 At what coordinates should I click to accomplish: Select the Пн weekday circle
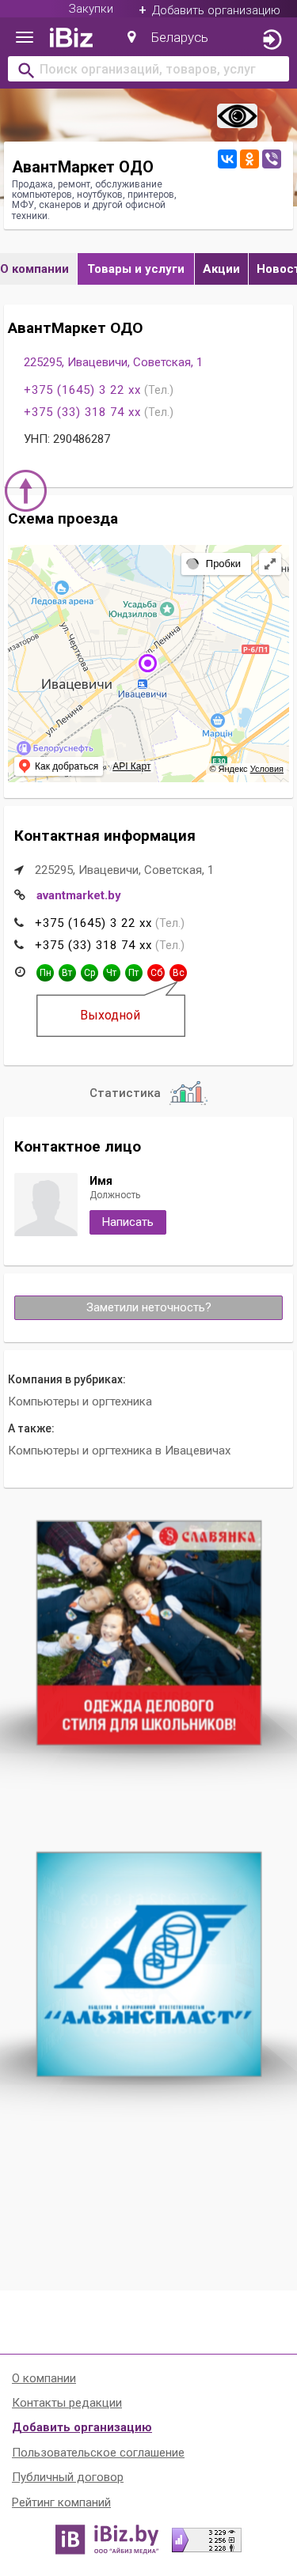45,972
